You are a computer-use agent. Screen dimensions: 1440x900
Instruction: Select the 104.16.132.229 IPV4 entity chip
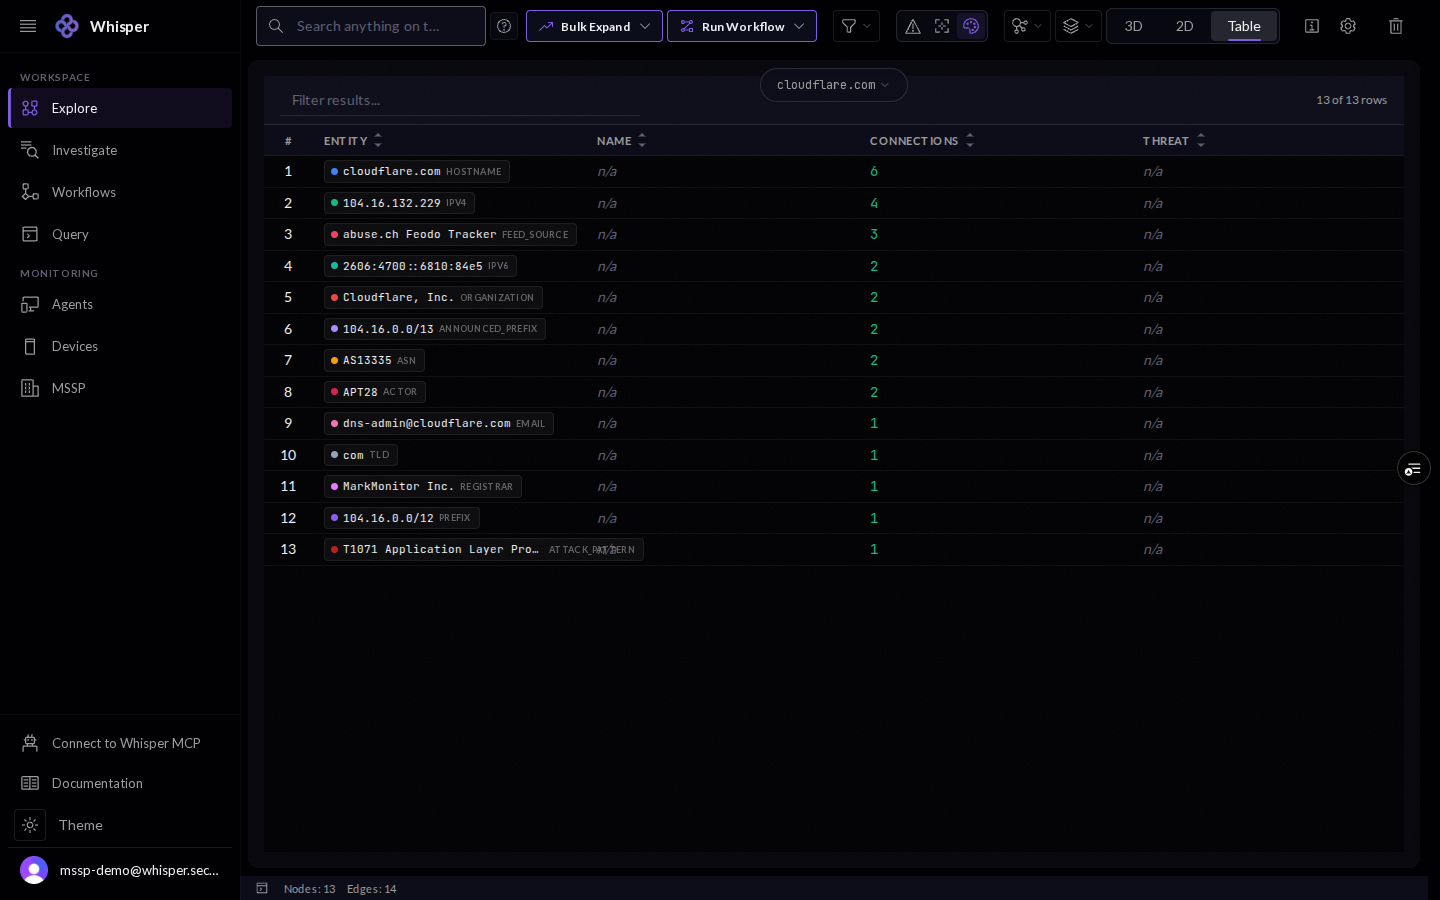coord(399,203)
